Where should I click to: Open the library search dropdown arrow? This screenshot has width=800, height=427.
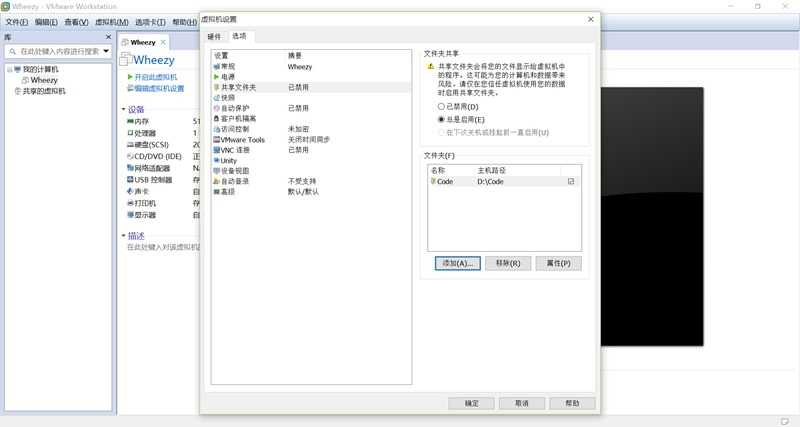point(106,51)
